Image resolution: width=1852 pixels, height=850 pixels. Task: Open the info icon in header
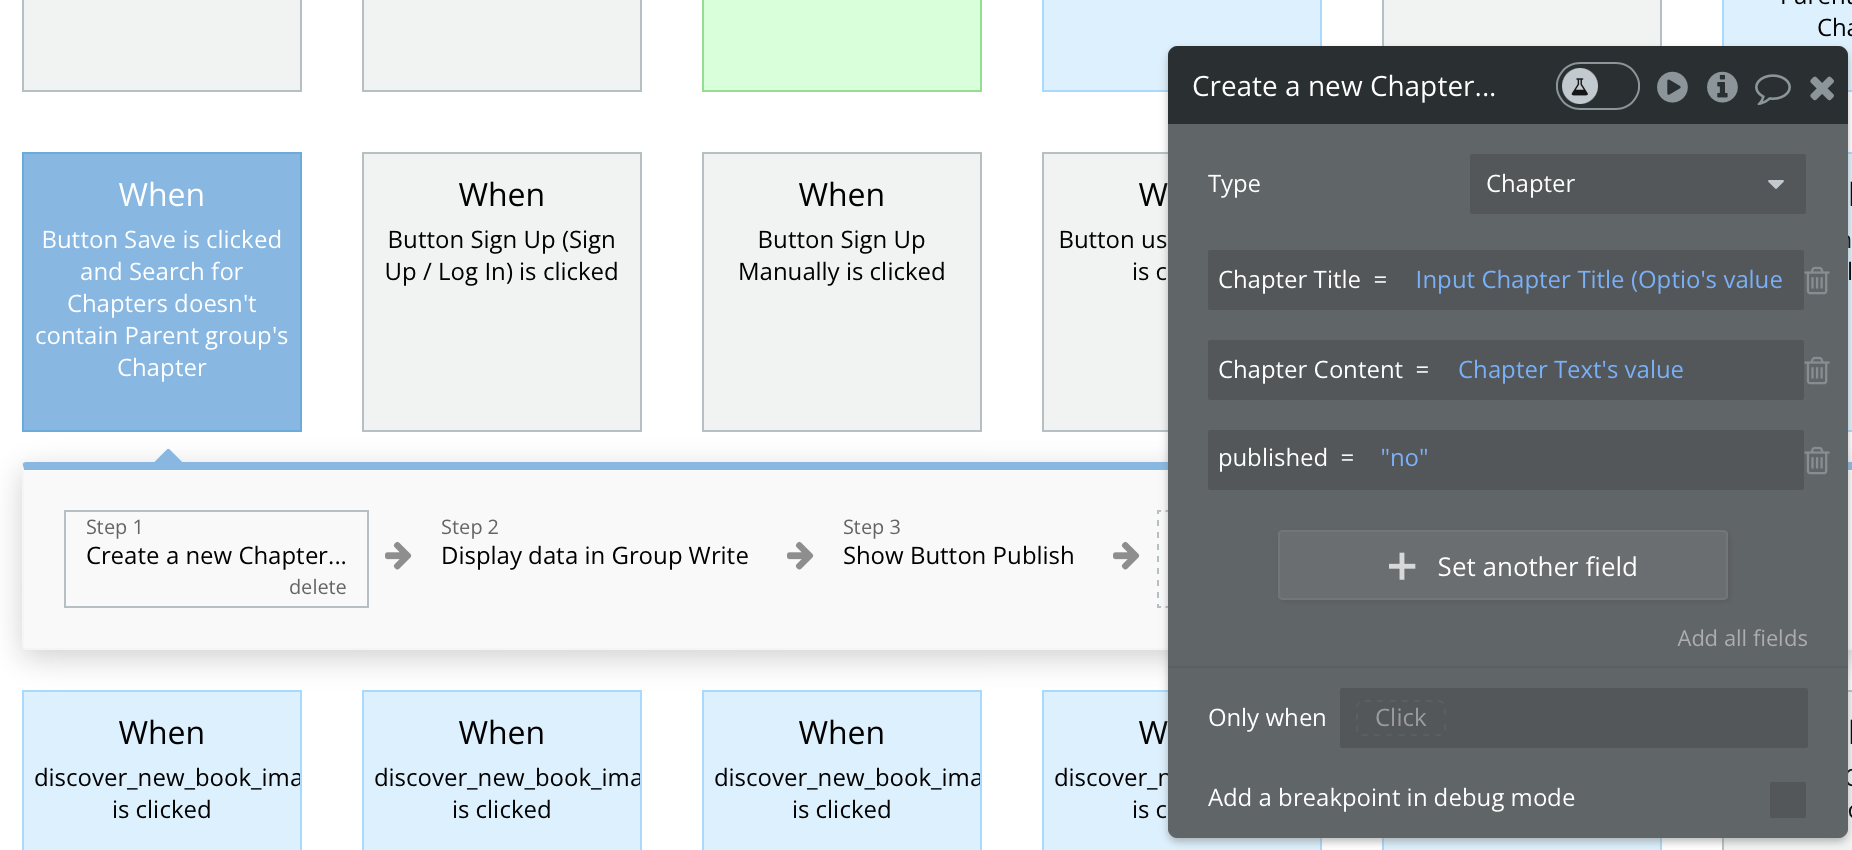[x=1721, y=87]
